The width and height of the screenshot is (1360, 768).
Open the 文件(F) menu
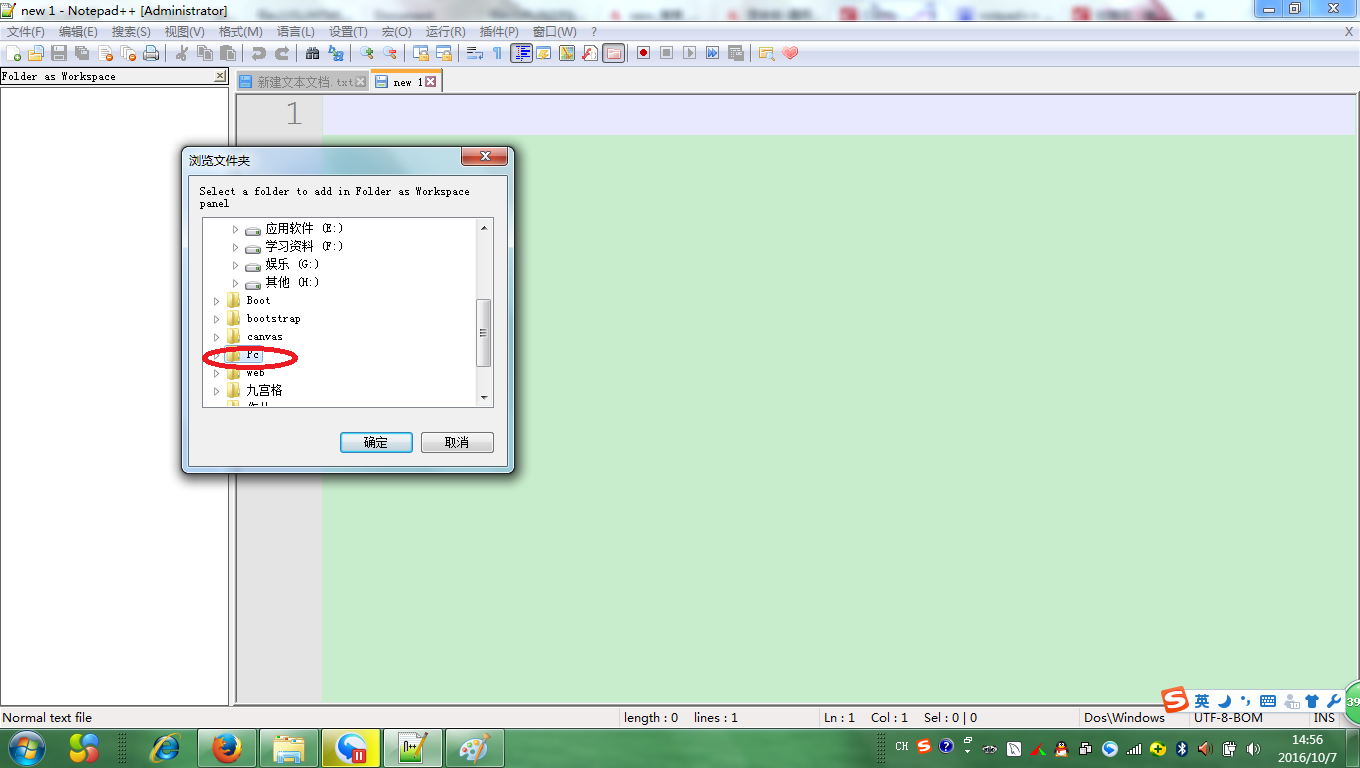pyautogui.click(x=26, y=32)
